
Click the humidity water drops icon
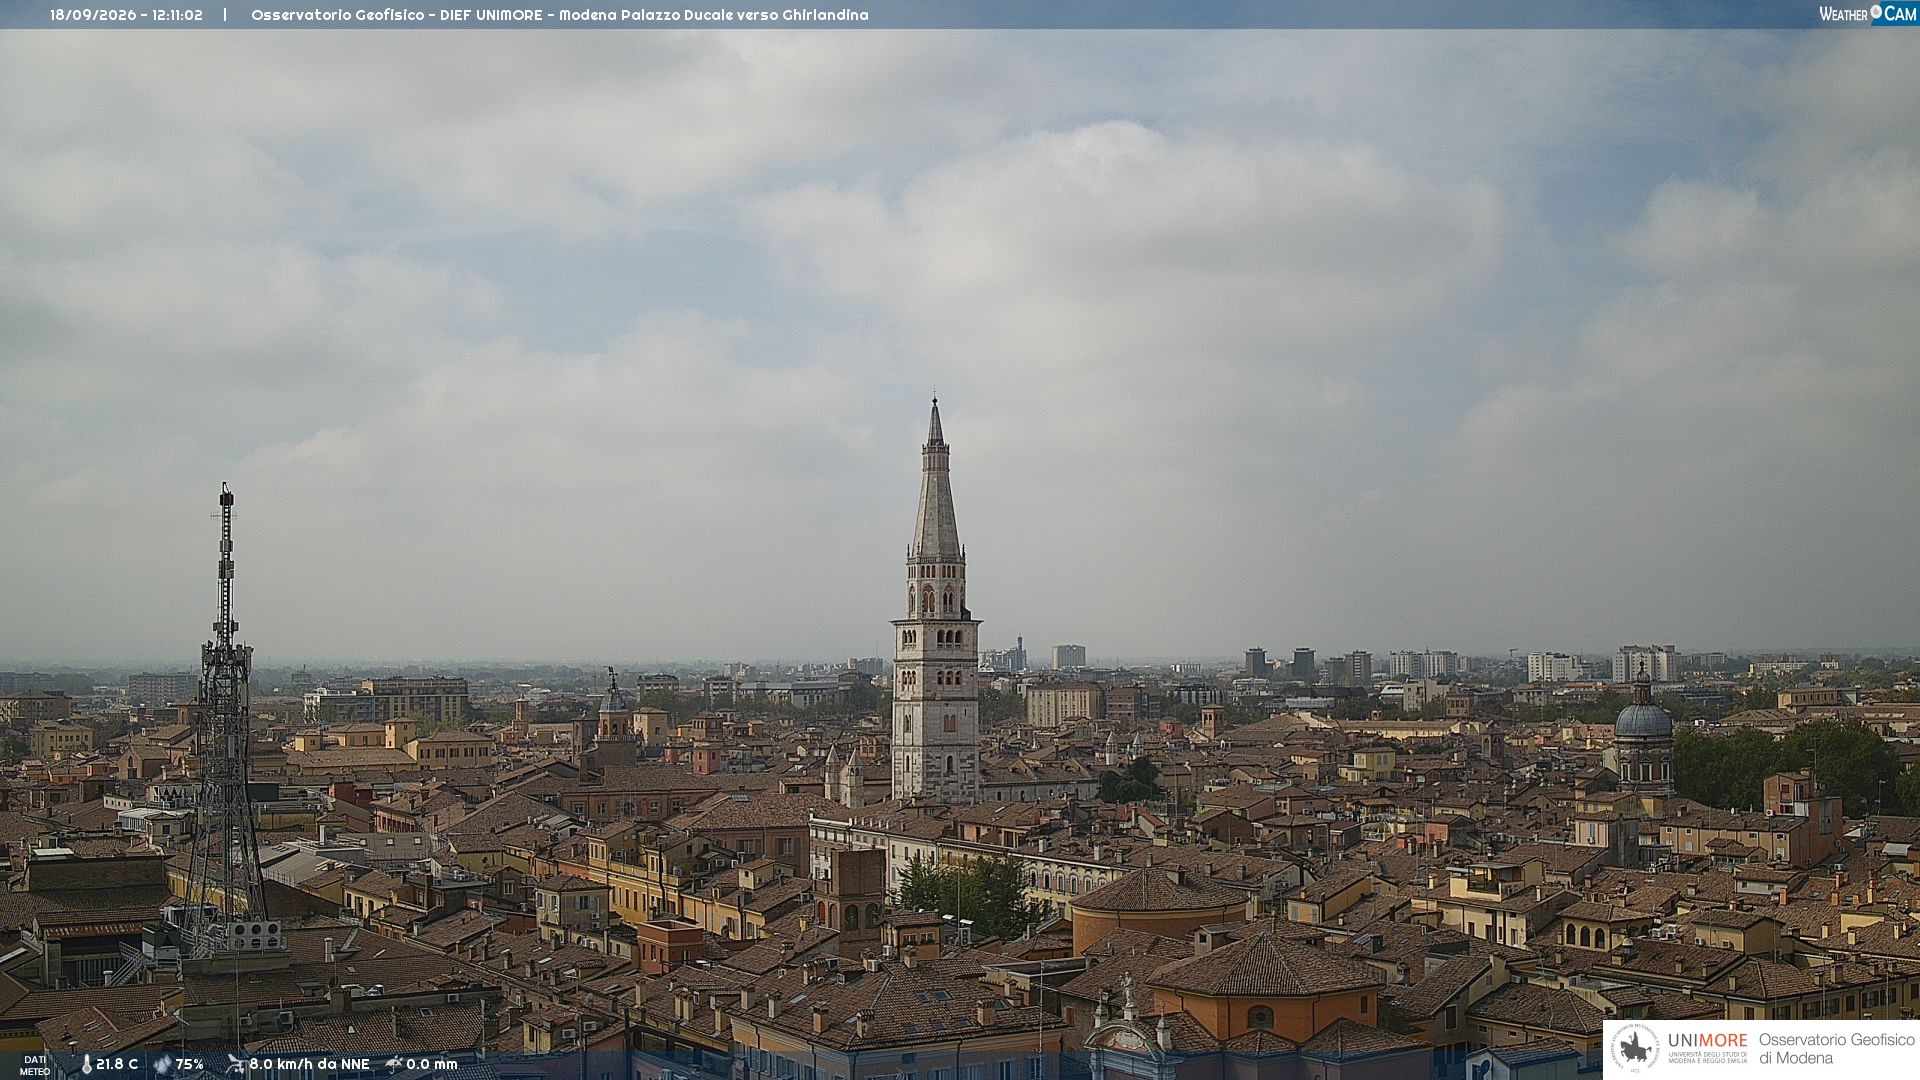162,1064
